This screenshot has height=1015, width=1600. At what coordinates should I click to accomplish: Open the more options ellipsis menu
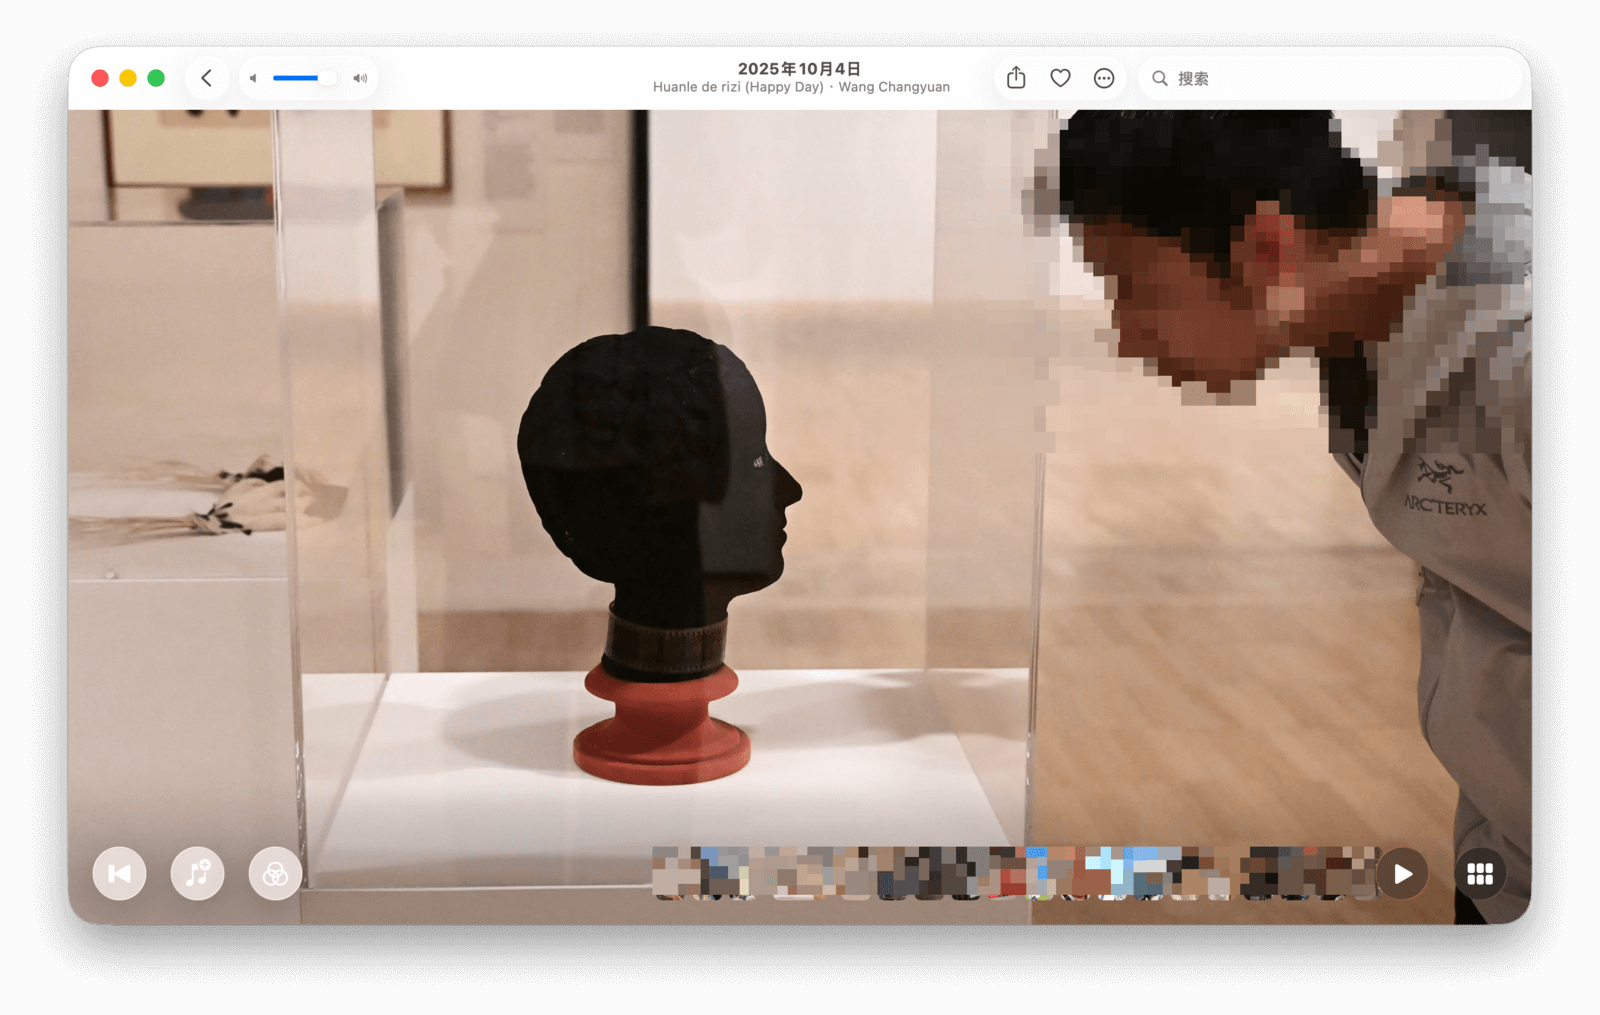(x=1104, y=78)
